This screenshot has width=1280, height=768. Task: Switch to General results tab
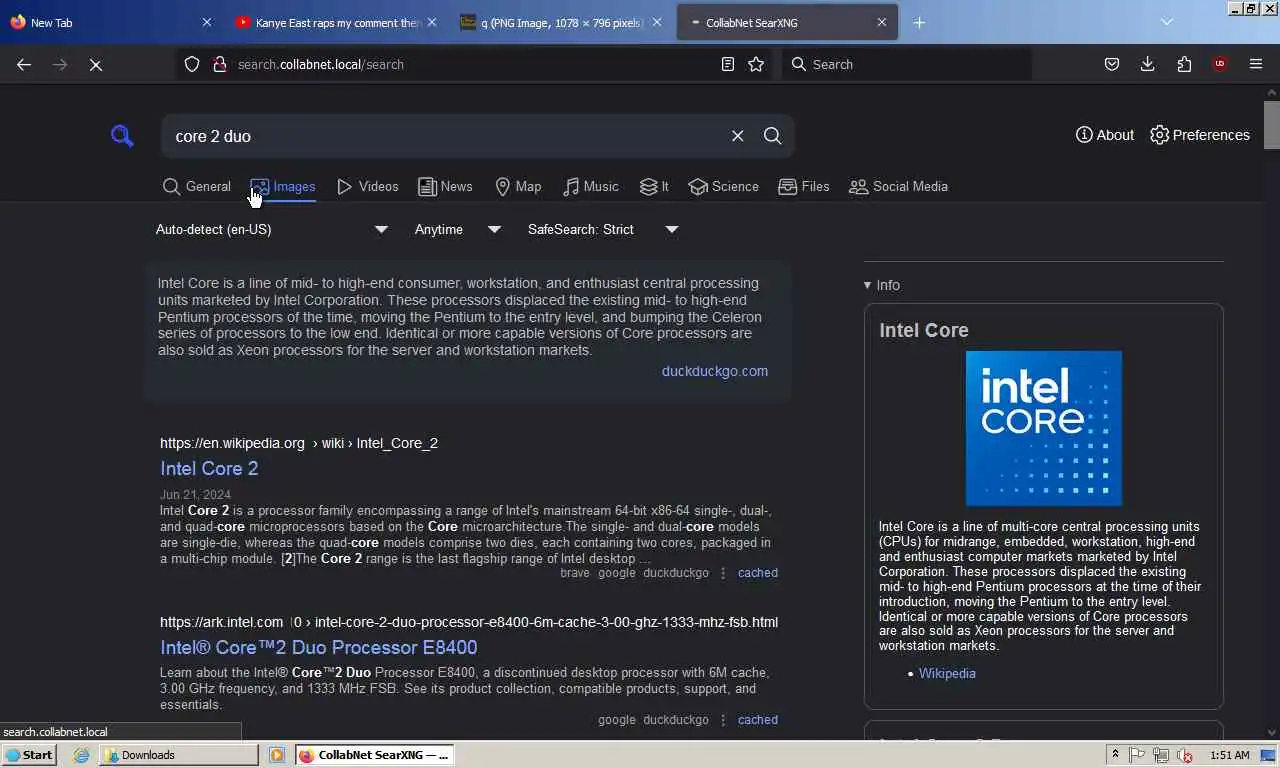pyautogui.click(x=196, y=186)
